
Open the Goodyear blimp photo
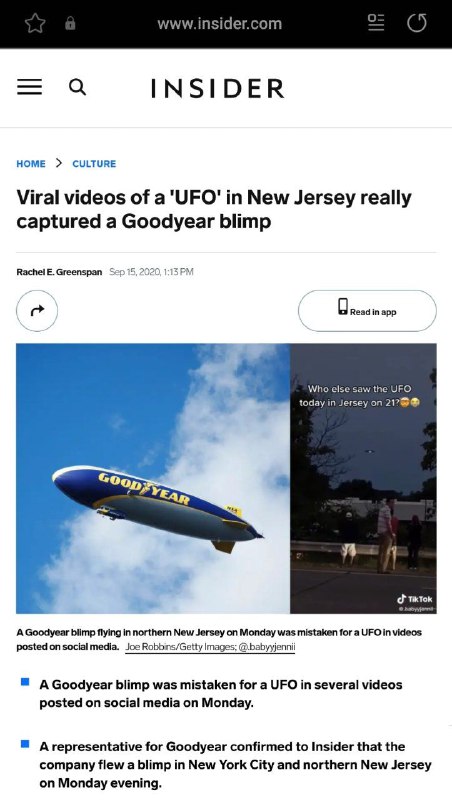[x=153, y=478]
